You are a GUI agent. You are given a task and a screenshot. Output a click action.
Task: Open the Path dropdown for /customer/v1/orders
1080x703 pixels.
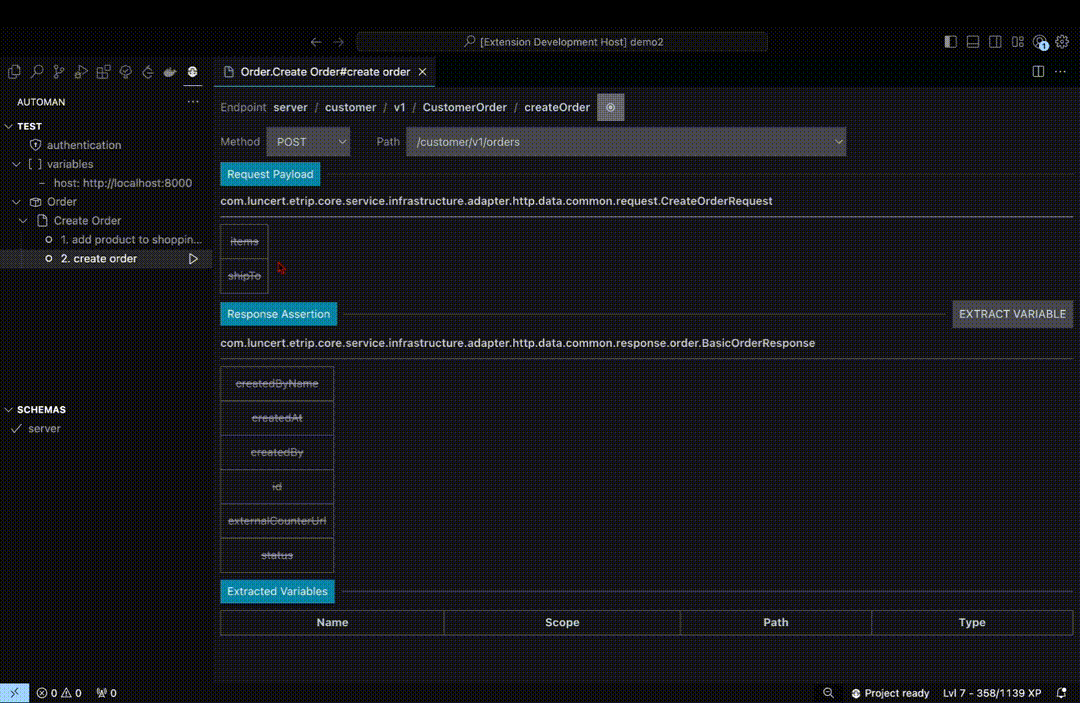coord(627,141)
